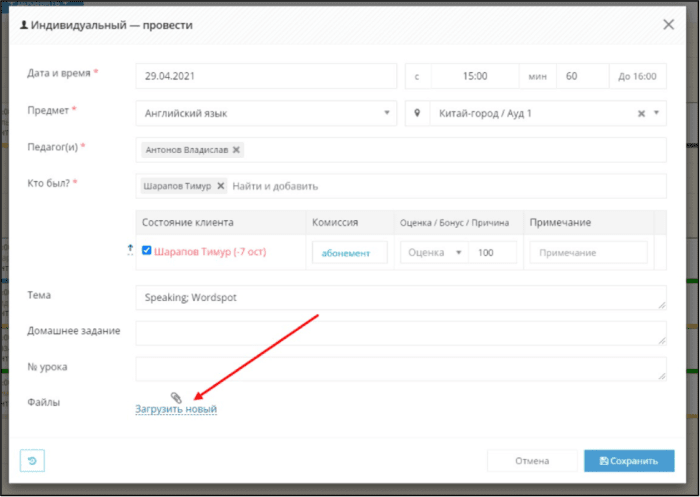Image resolution: width=700 pixels, height=497 pixels.
Task: Click the location pin icon
Action: pyautogui.click(x=417, y=113)
